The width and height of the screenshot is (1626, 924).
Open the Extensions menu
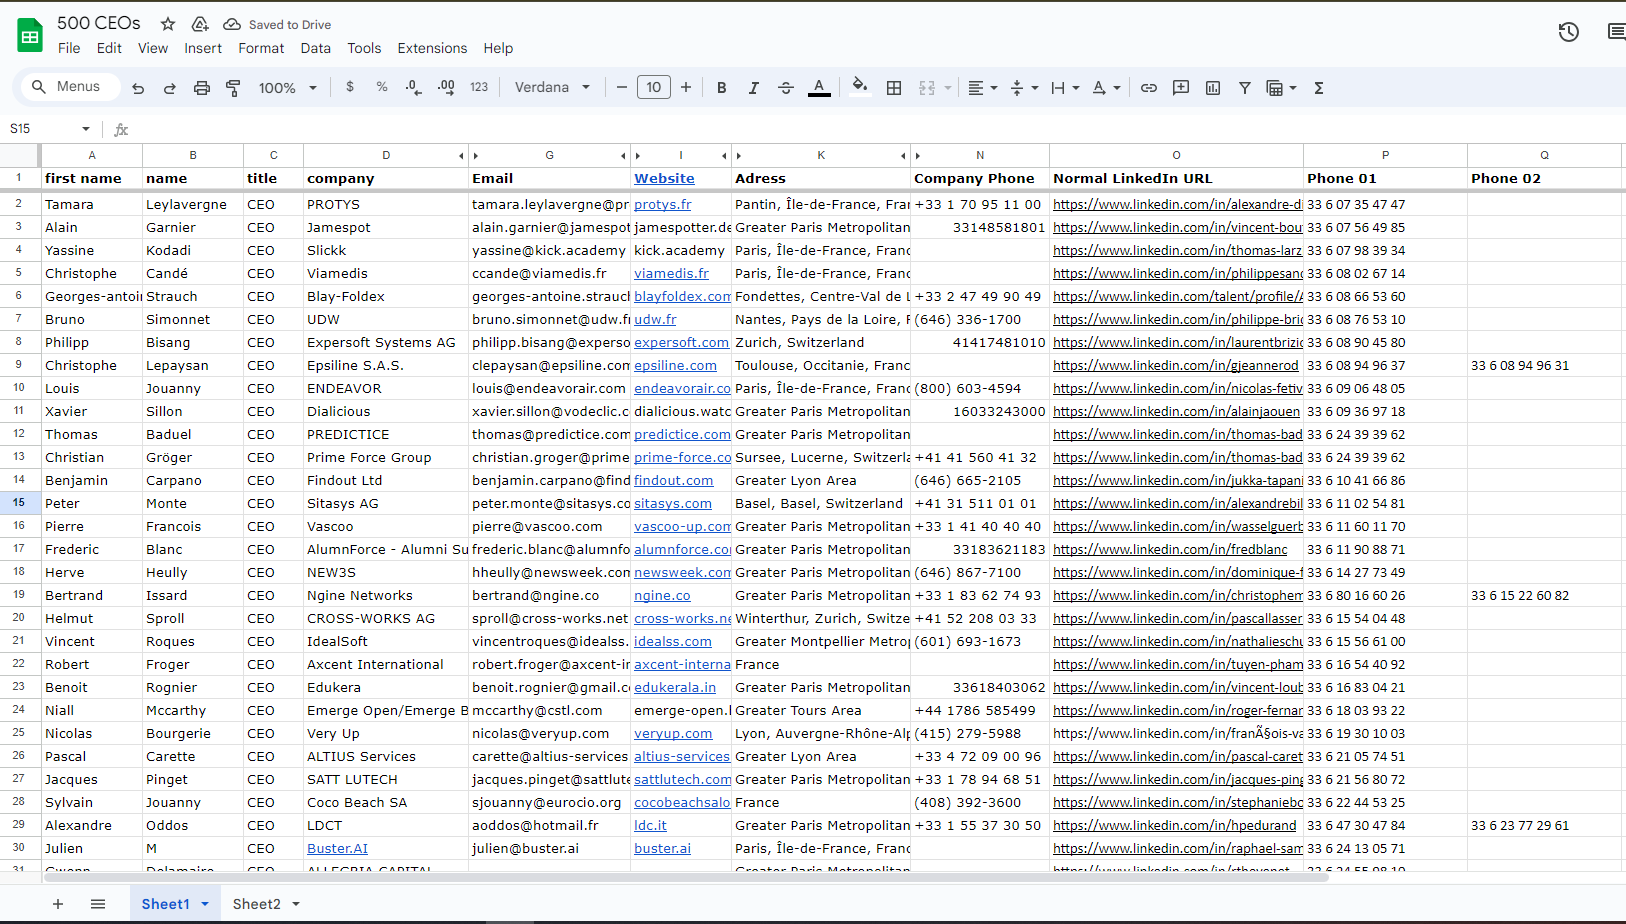click(x=432, y=48)
